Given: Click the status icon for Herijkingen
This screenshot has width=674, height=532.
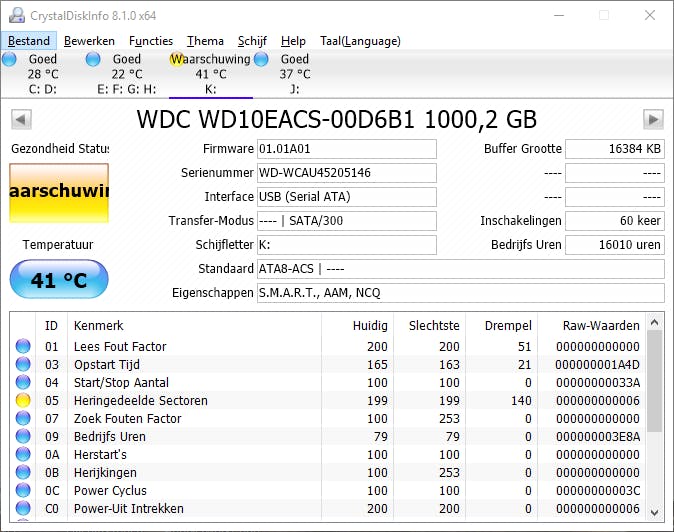Looking at the screenshot, I should pos(23,473).
